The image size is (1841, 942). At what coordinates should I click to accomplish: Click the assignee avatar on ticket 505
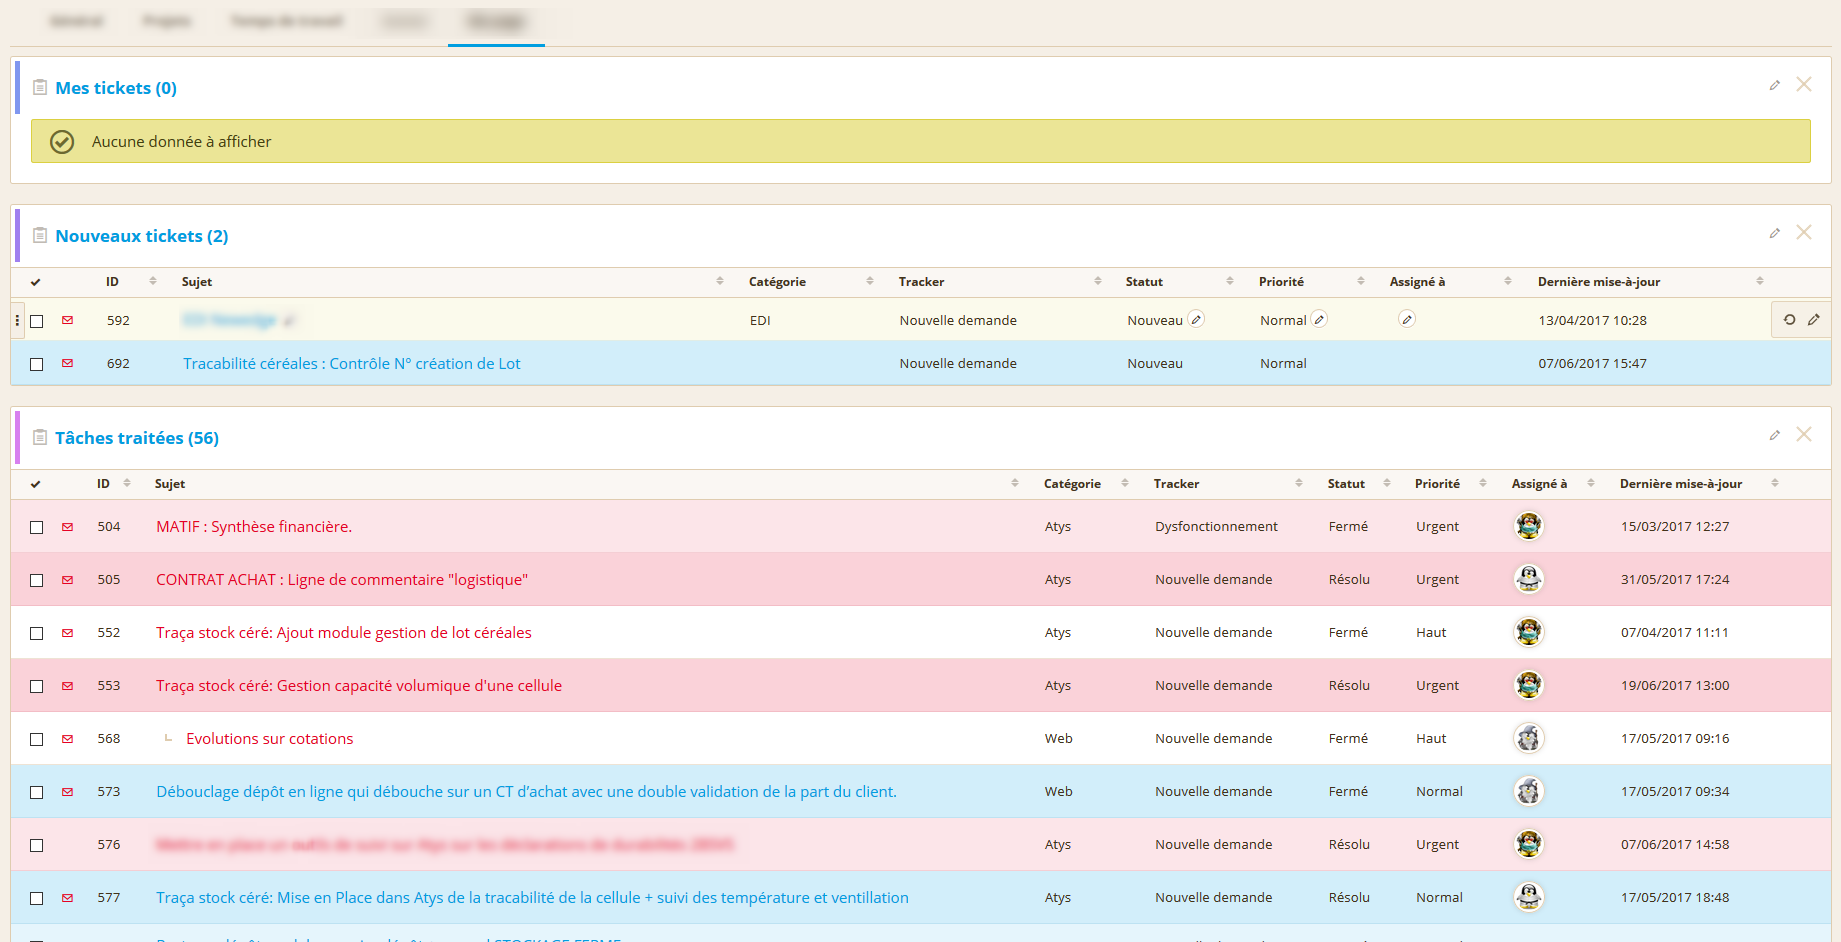pos(1528,578)
